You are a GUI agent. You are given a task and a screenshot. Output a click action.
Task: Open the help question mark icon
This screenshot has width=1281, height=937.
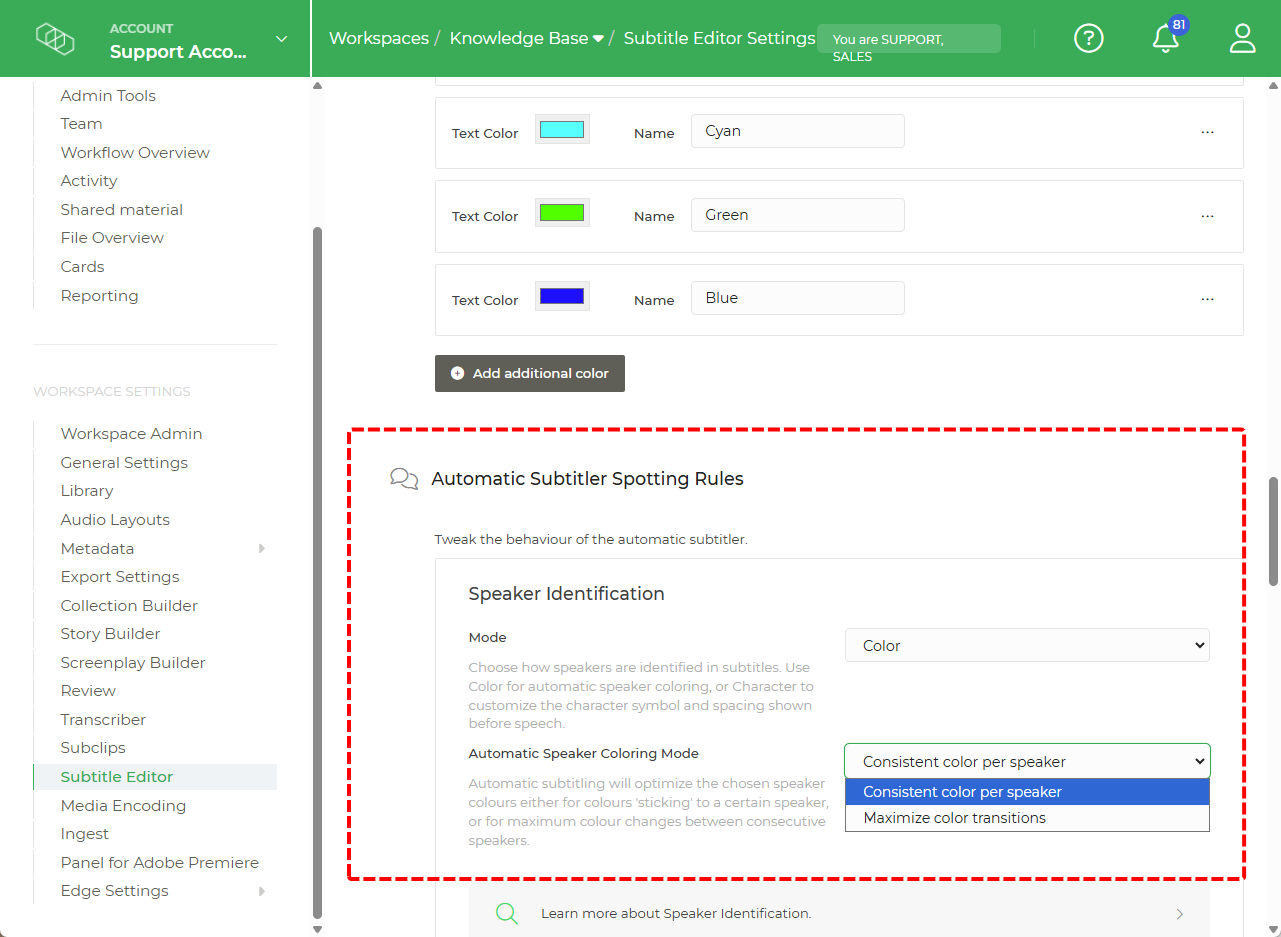1089,38
